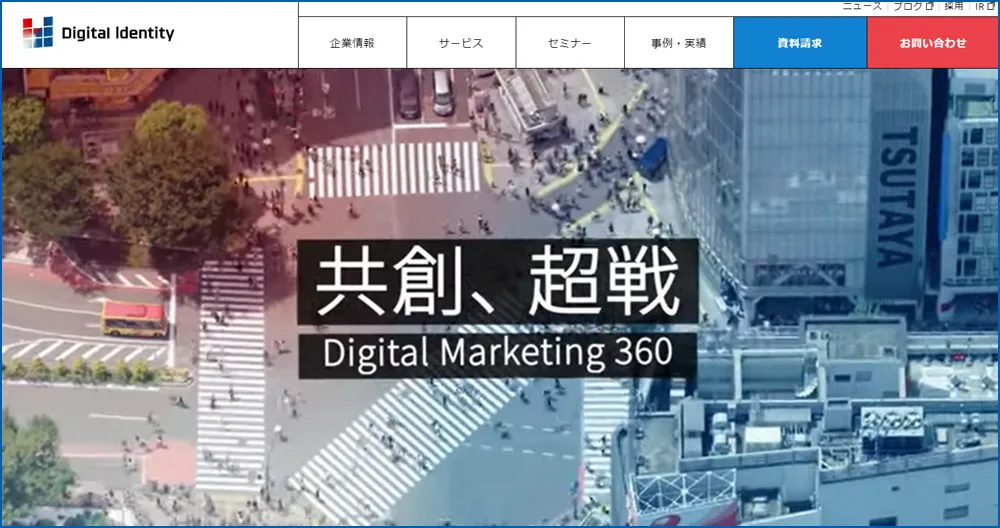The height and width of the screenshot is (528, 1000).
Task: Click the Digital Identity site name text
Action: 118,33
